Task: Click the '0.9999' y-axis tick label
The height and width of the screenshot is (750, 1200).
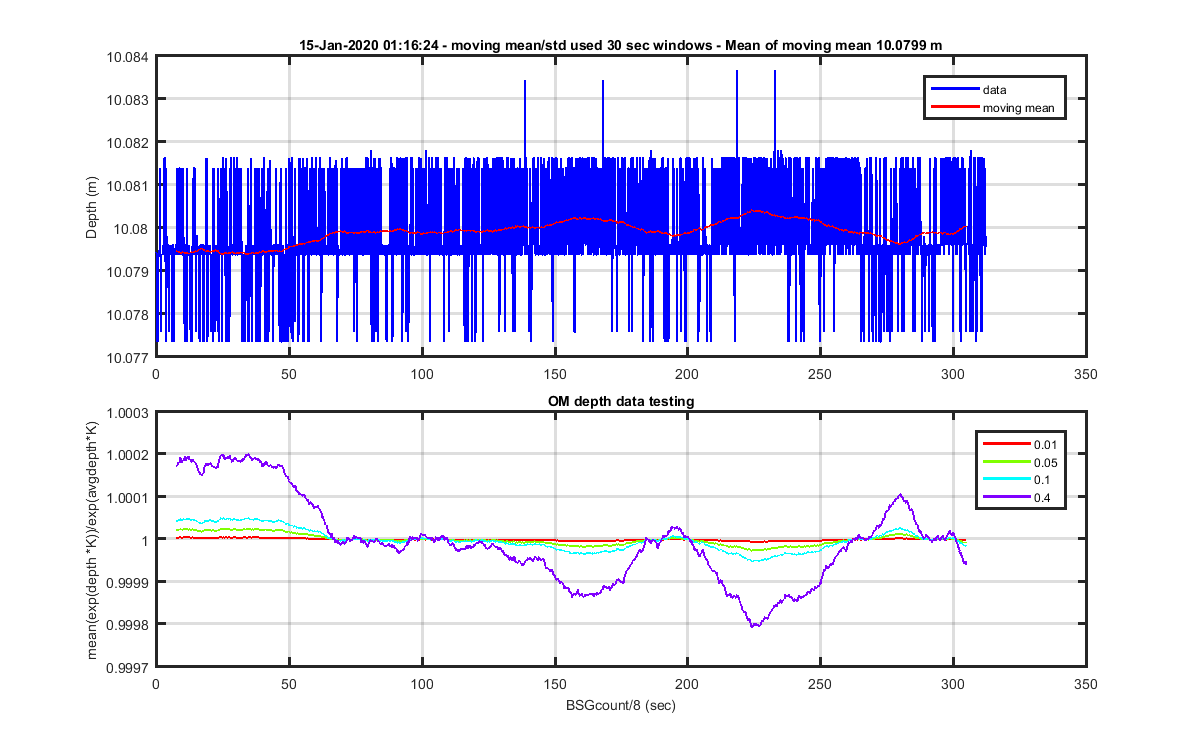Action: click(127, 582)
